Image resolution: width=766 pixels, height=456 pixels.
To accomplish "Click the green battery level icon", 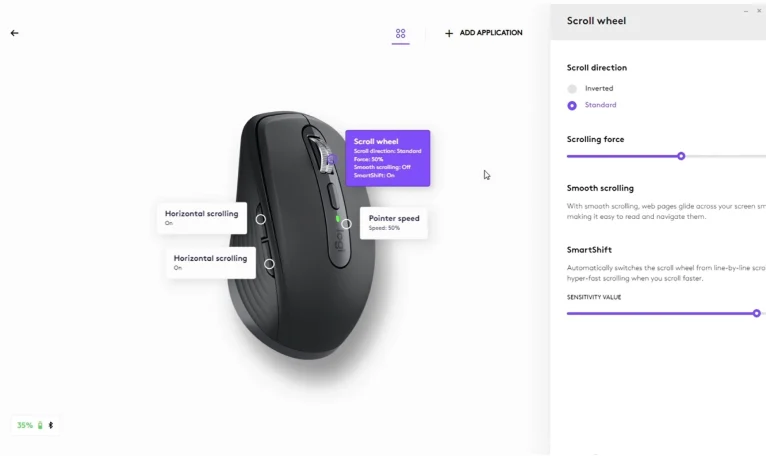I will [x=40, y=425].
